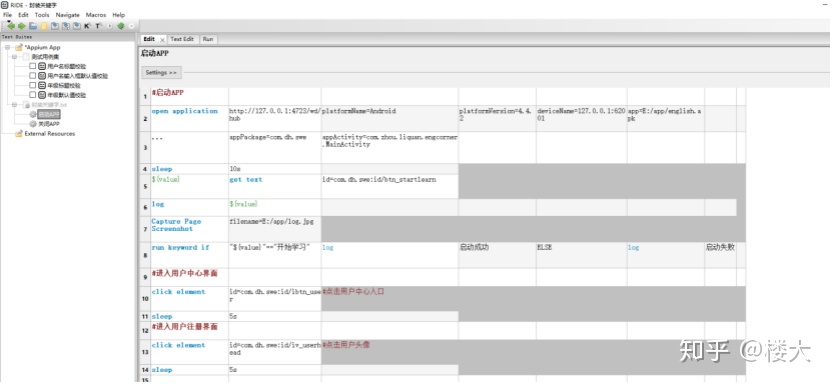Close the Edit tab with its X
832x384 pixels.
162,40
